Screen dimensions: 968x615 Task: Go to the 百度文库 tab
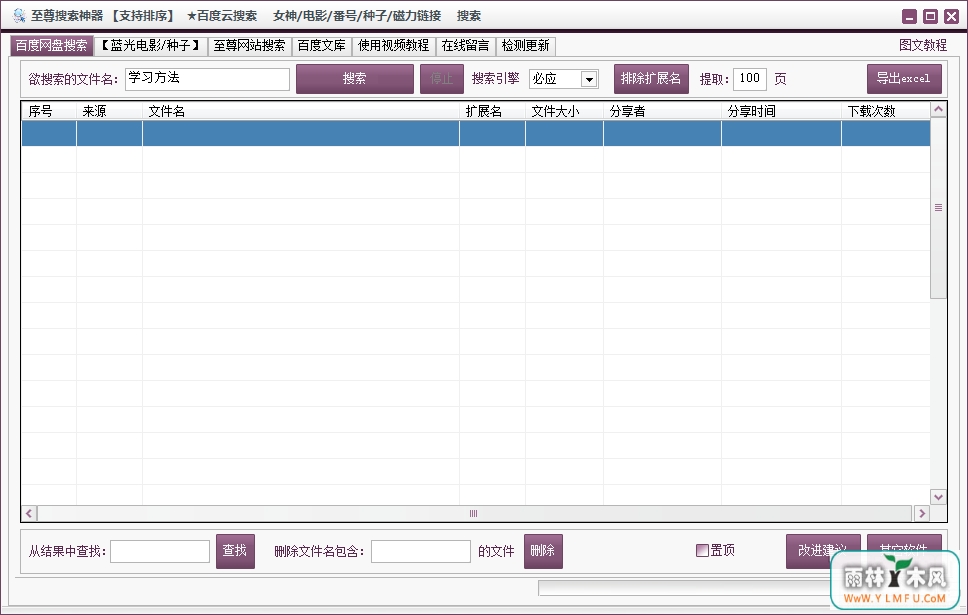(x=322, y=46)
